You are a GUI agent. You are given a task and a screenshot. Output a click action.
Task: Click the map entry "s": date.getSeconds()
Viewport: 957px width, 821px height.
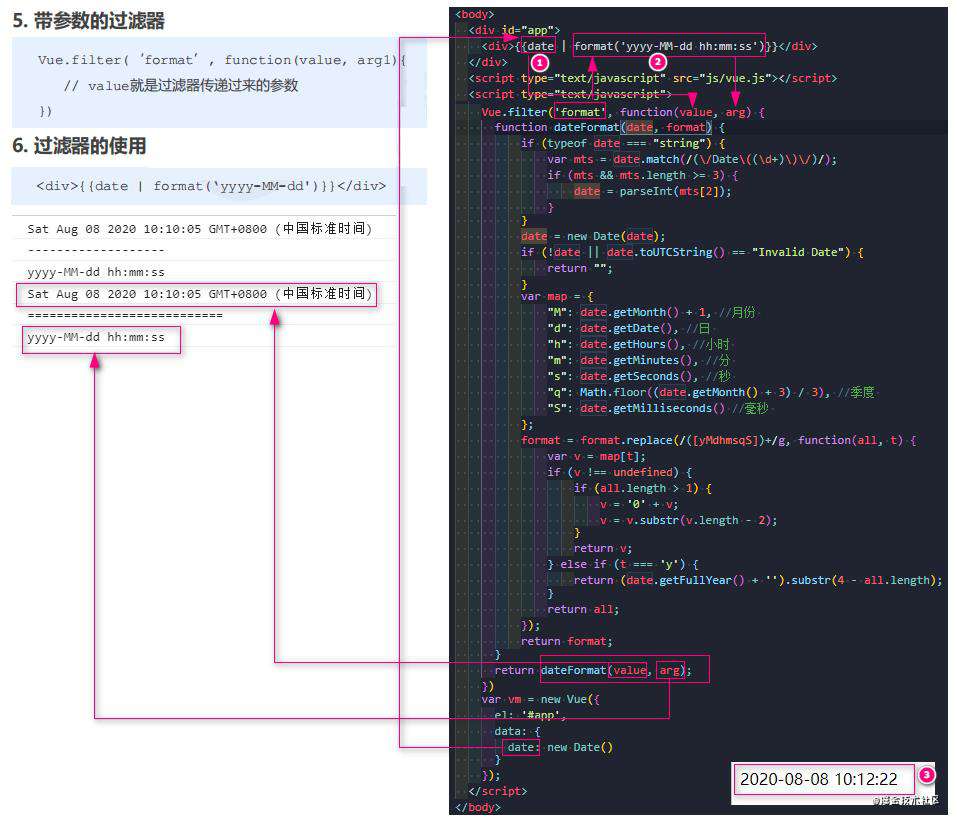(638, 376)
